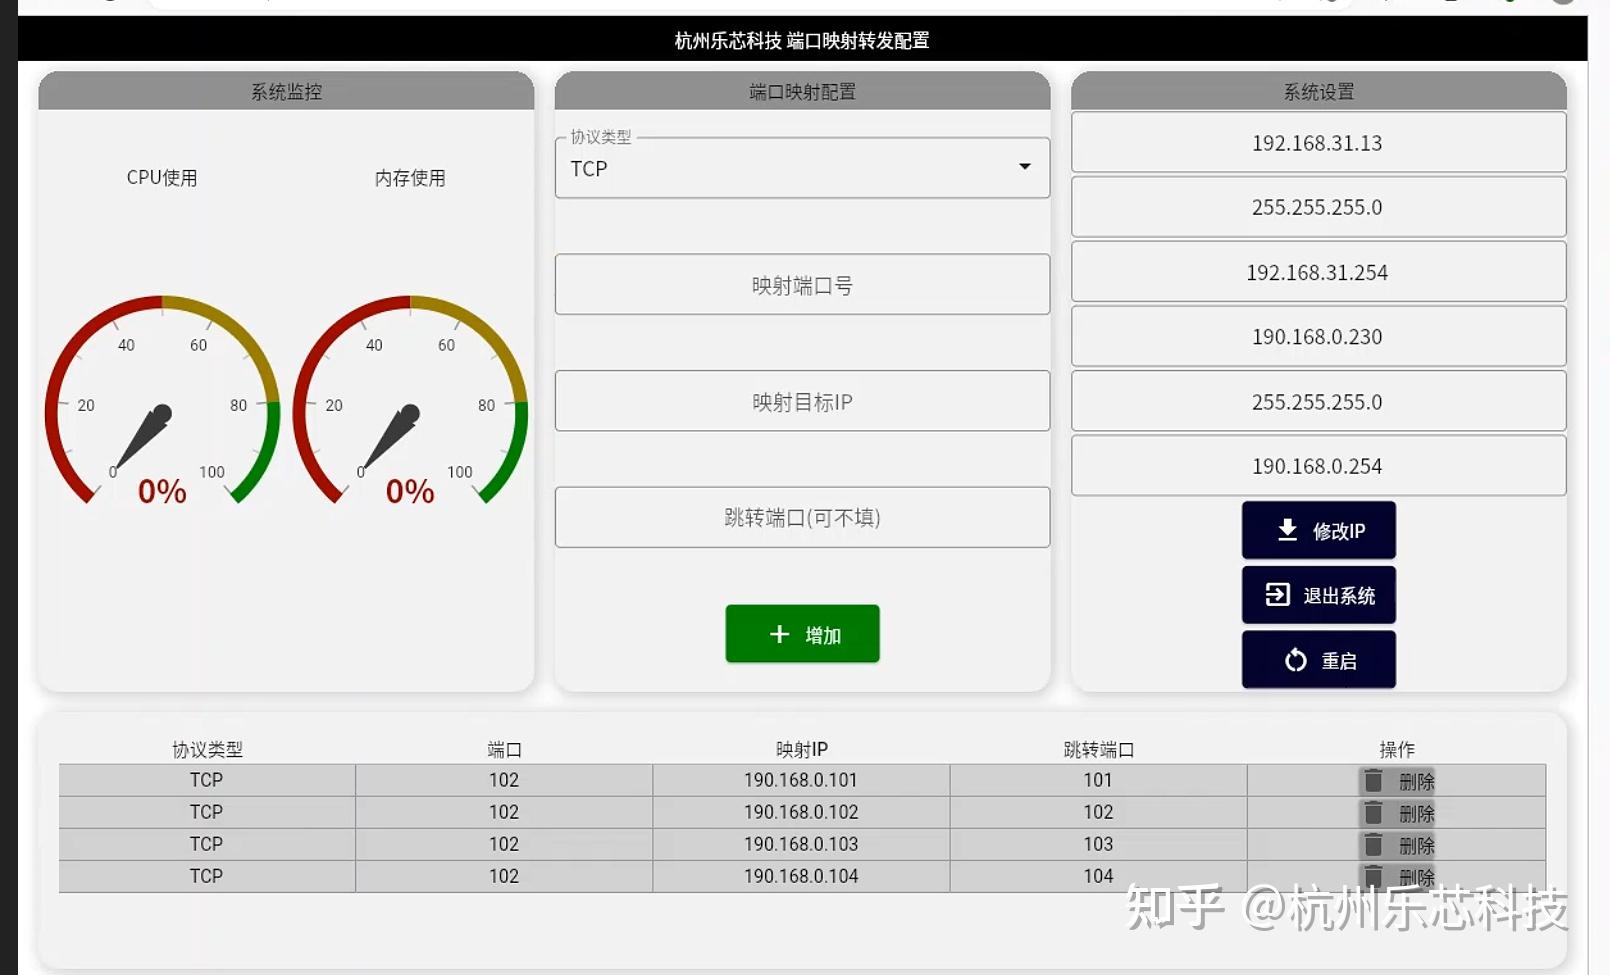This screenshot has height=975, width=1610.
Task: Click the 跳转端口(可不填) field
Action: click(802, 517)
